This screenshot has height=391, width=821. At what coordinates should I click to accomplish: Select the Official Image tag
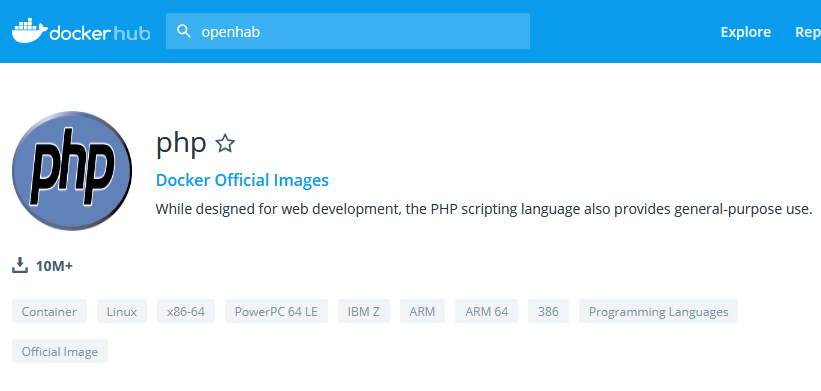coord(60,351)
